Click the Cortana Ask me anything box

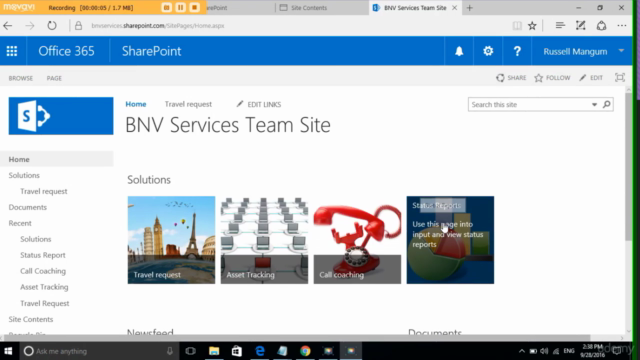click(98, 351)
